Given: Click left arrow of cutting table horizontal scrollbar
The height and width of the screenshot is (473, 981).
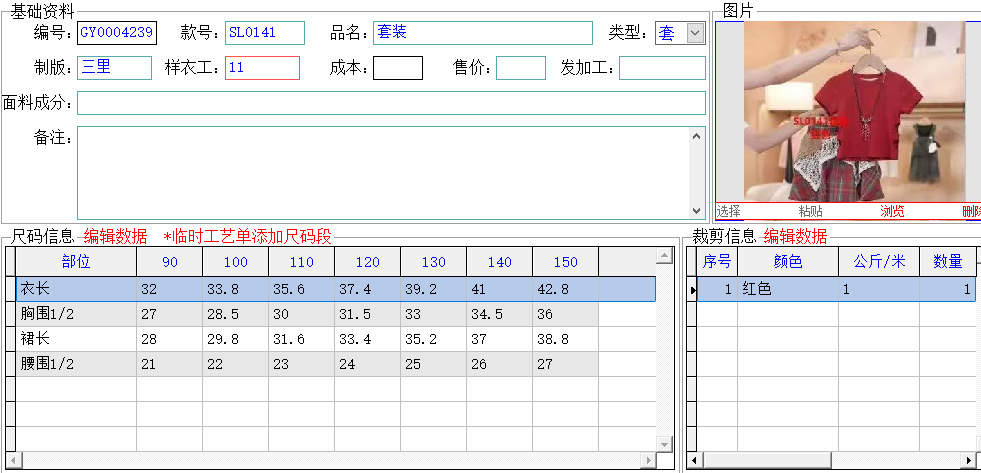Looking at the screenshot, I should [x=694, y=461].
